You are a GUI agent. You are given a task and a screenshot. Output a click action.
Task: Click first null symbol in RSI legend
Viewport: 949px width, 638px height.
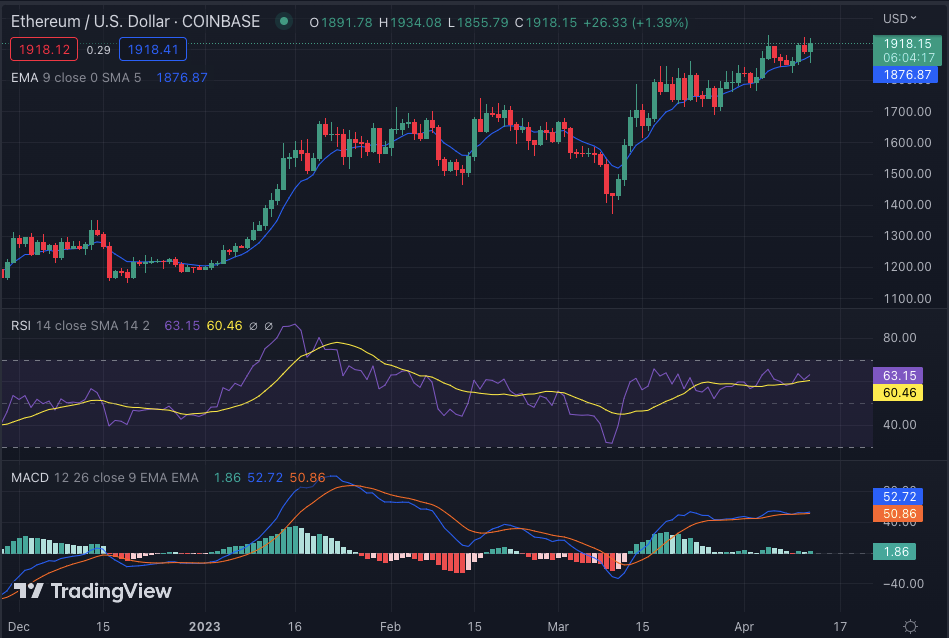point(253,326)
